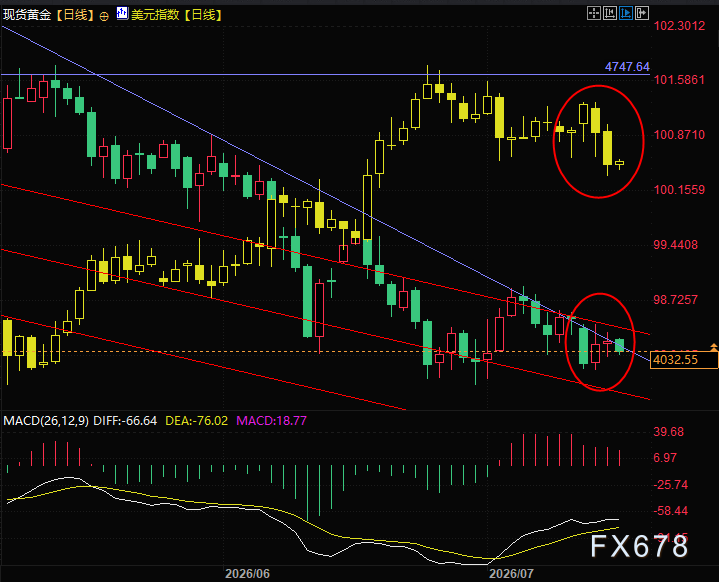The height and width of the screenshot is (582, 719).
Task: Click the DIFF:-66.64 readout
Action: tap(125, 421)
